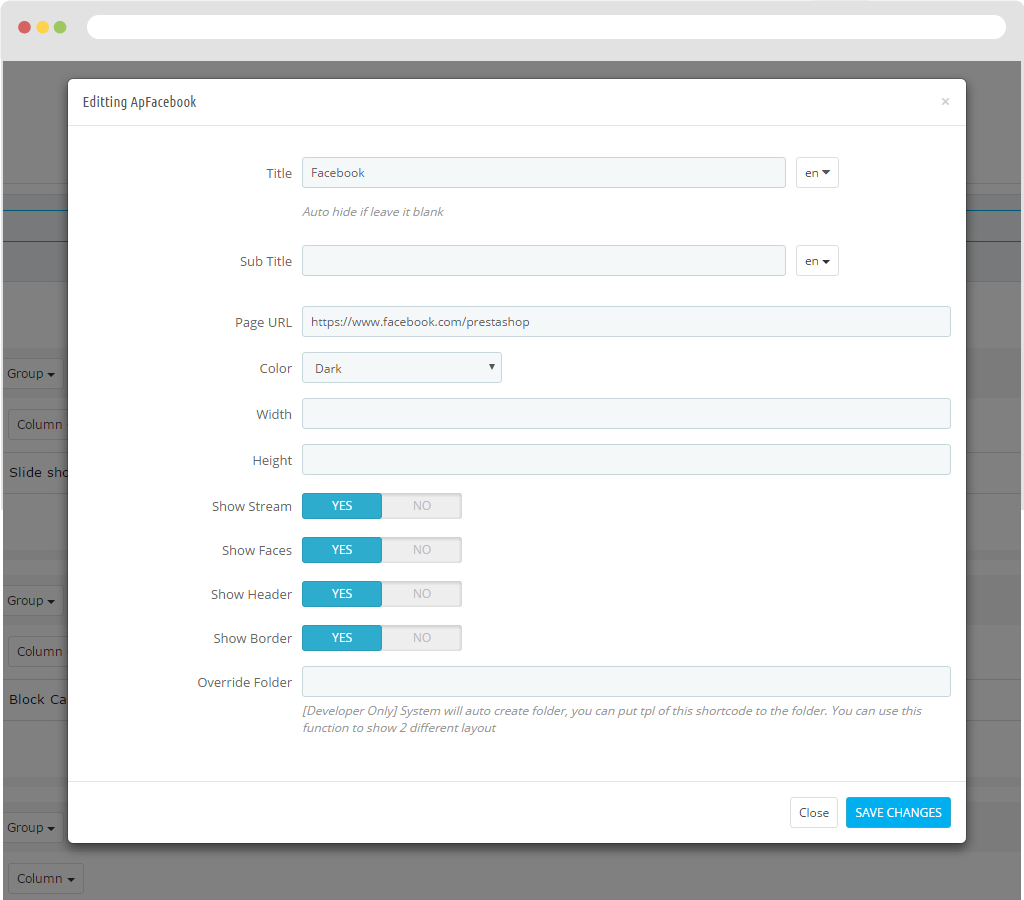The image size is (1024, 900).
Task: Open the Column dropdown above Slide show
Action: coord(39,425)
